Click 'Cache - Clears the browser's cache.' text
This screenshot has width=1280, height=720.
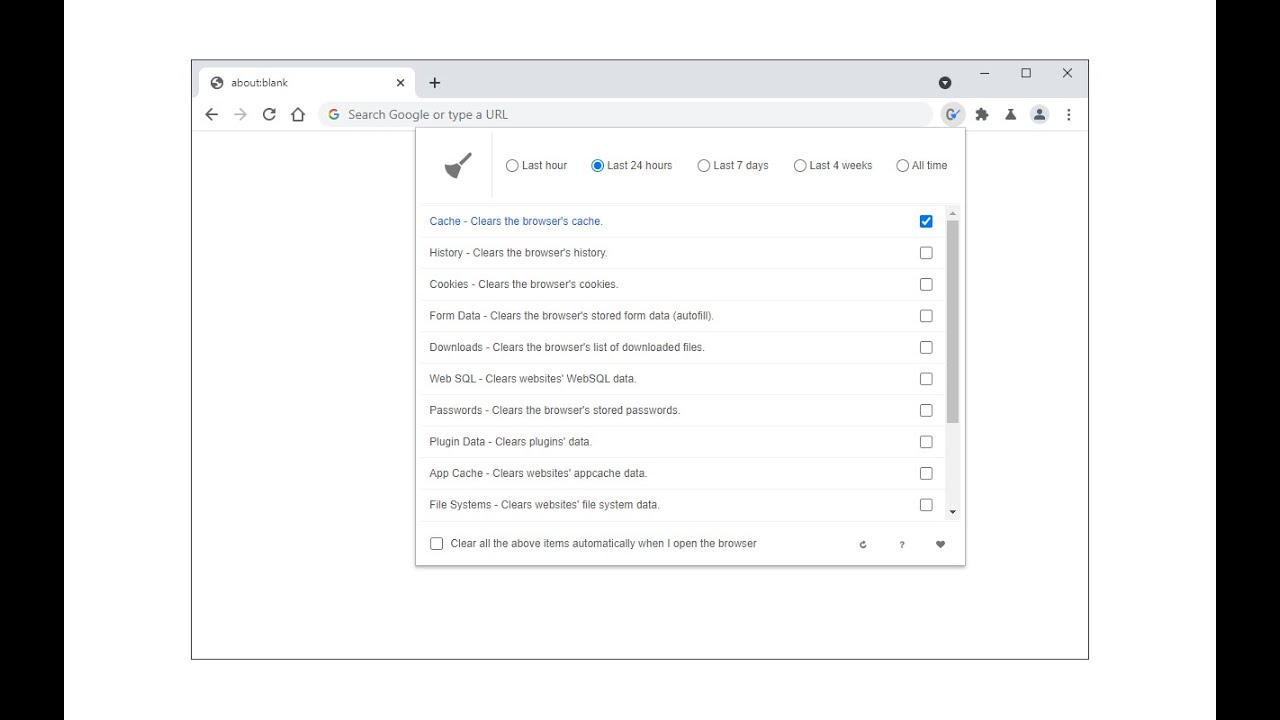516,222
